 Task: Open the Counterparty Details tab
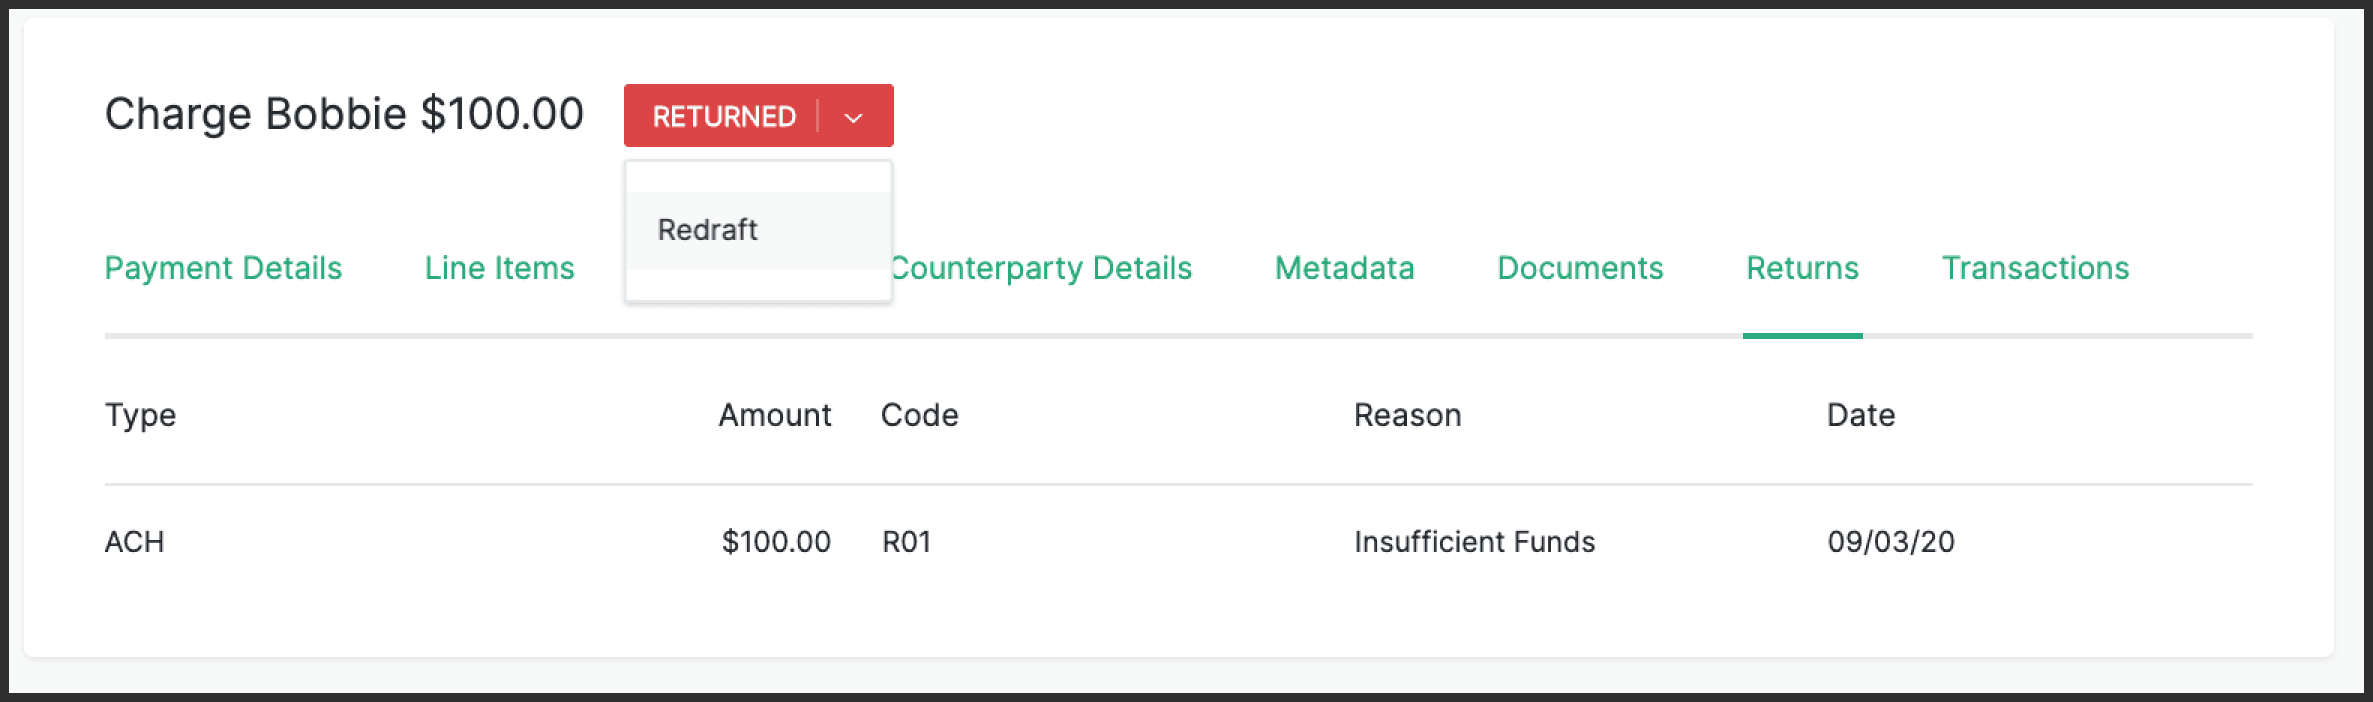[x=1041, y=268]
